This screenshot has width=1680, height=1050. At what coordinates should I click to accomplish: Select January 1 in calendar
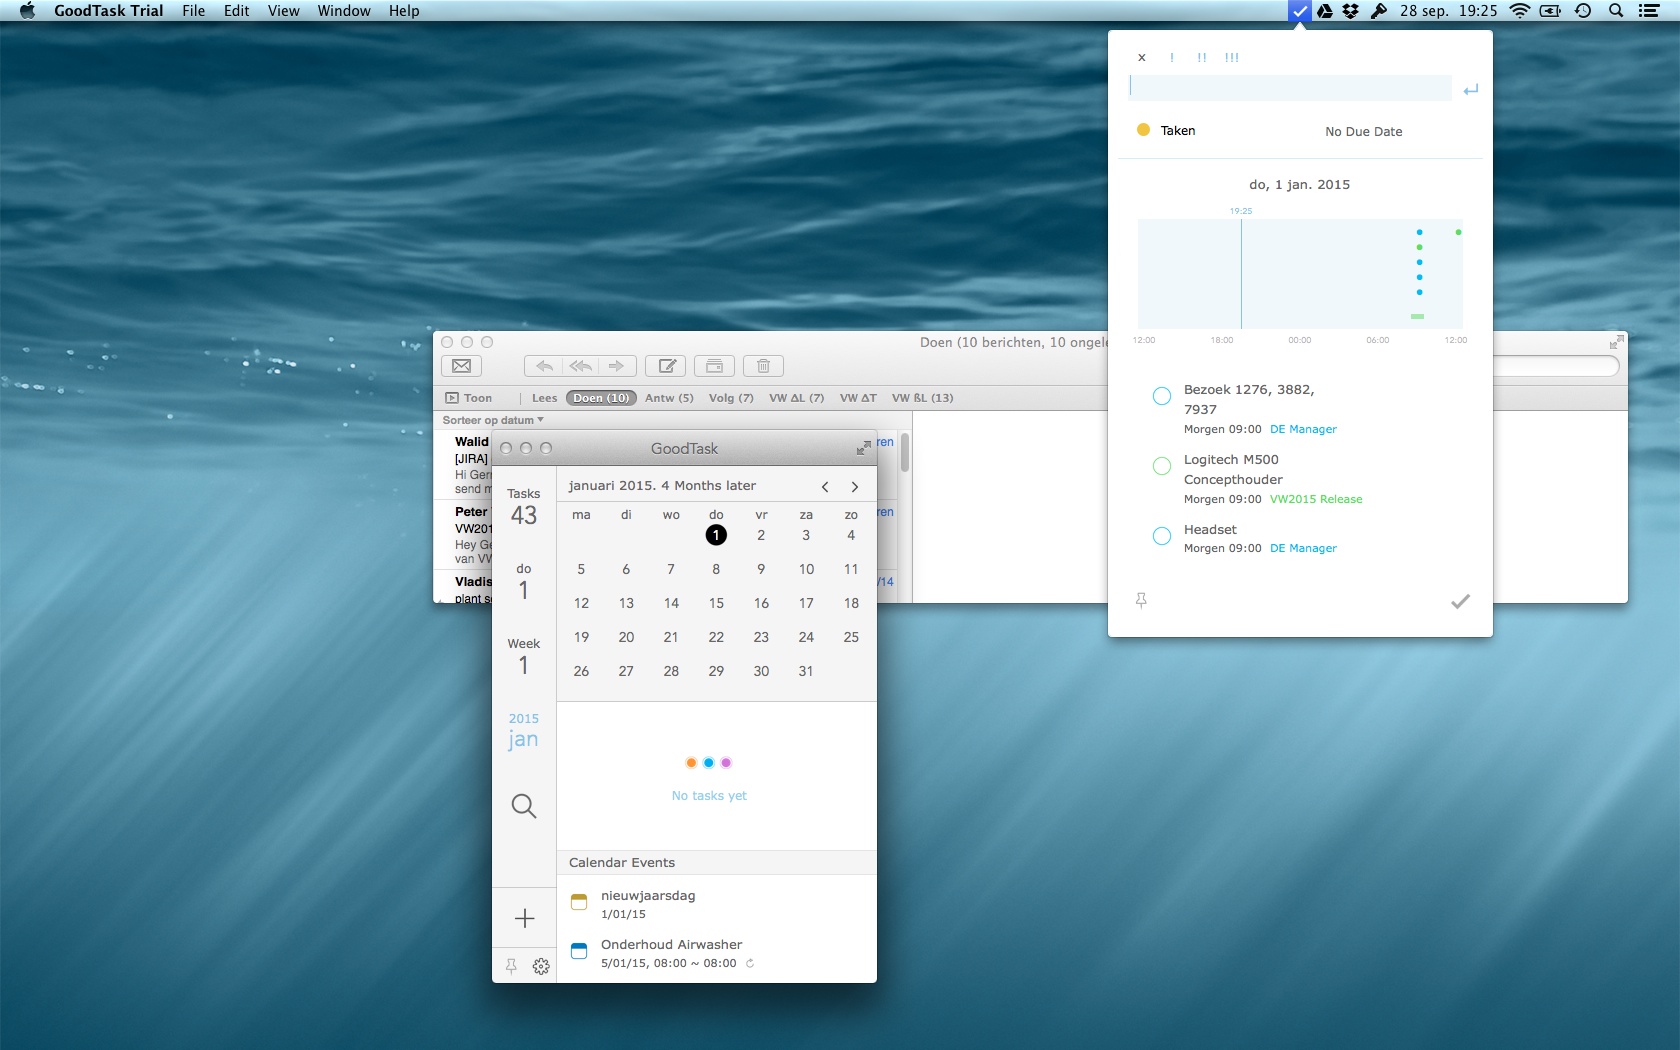(716, 535)
